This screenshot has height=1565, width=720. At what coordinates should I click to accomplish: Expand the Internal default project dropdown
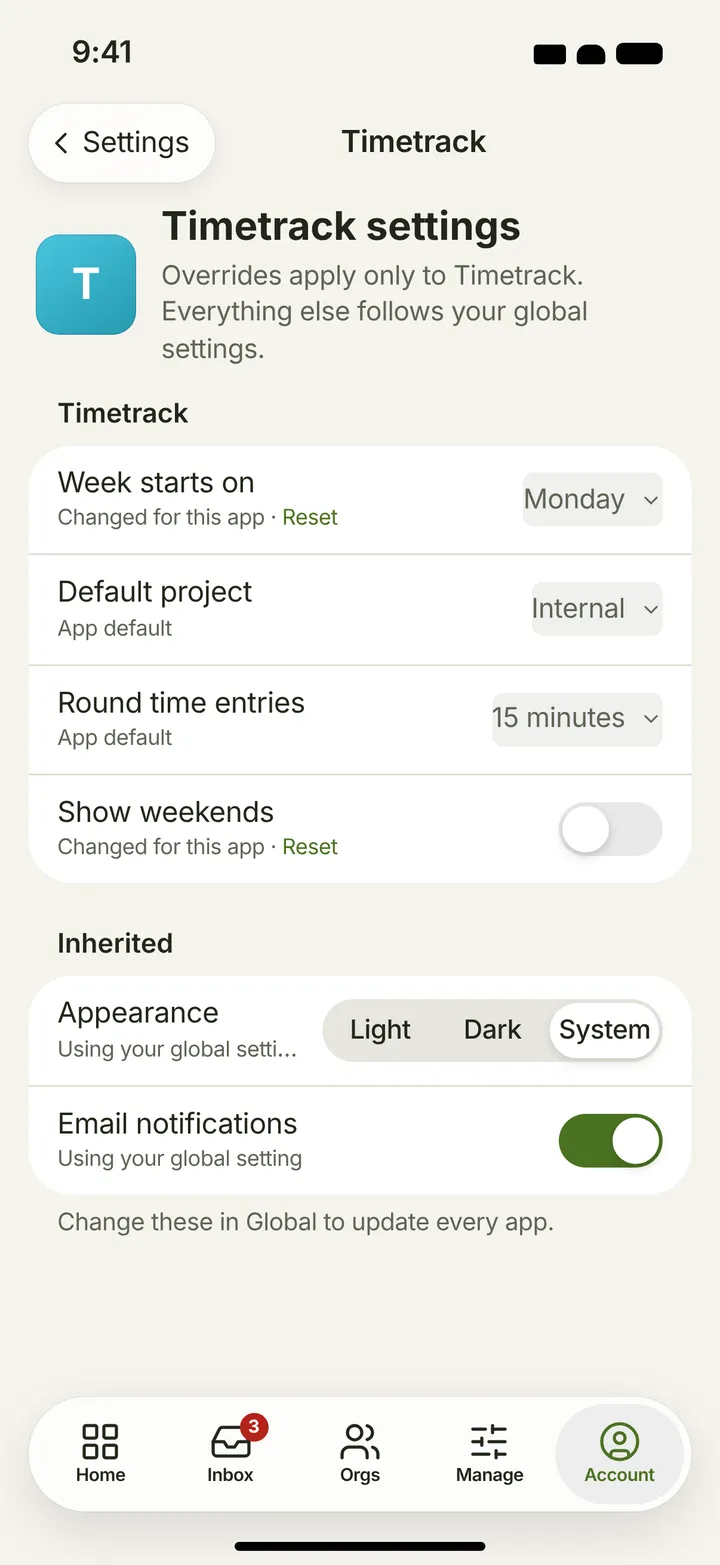[596, 608]
